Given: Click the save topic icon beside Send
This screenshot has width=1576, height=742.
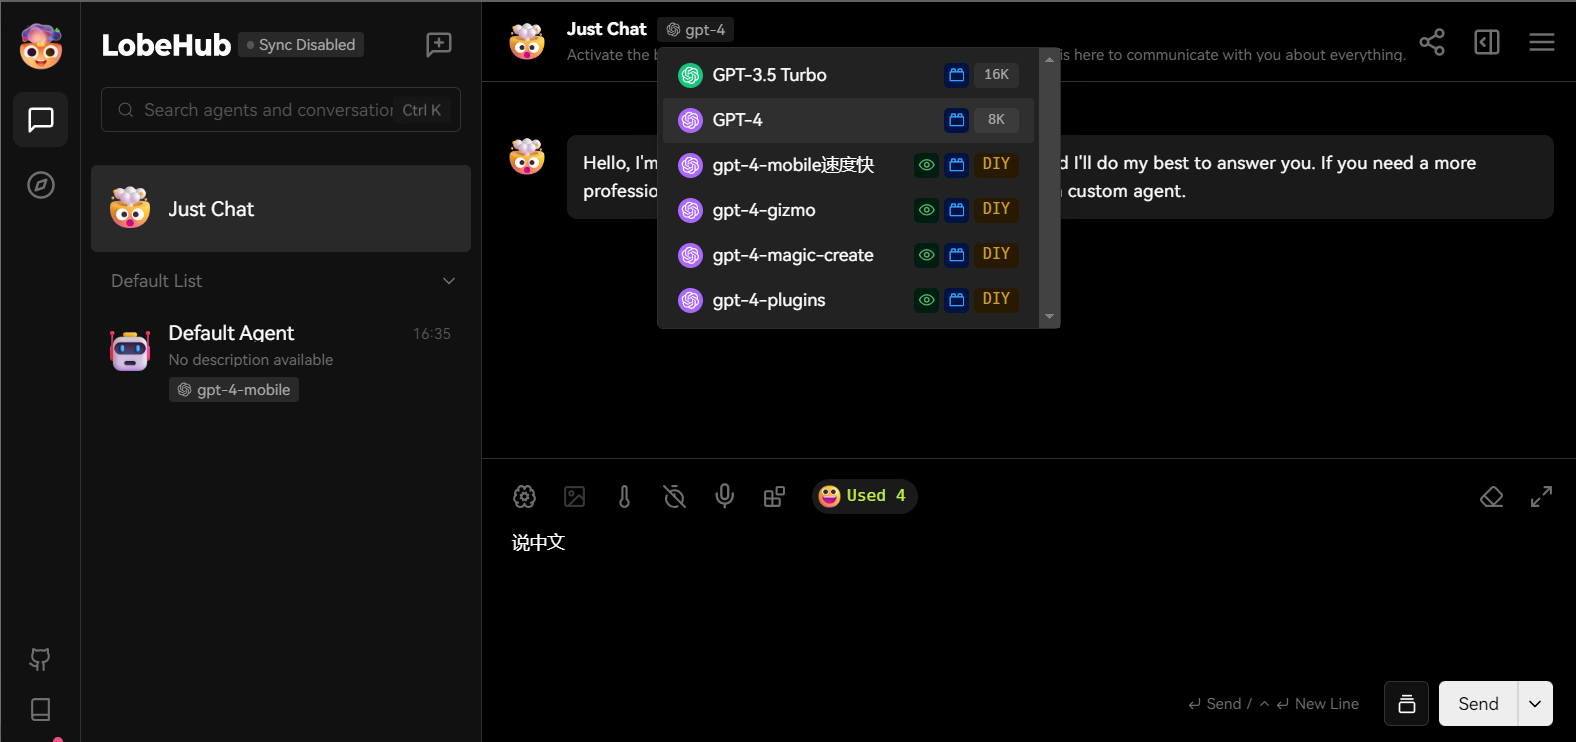Looking at the screenshot, I should click(1406, 703).
